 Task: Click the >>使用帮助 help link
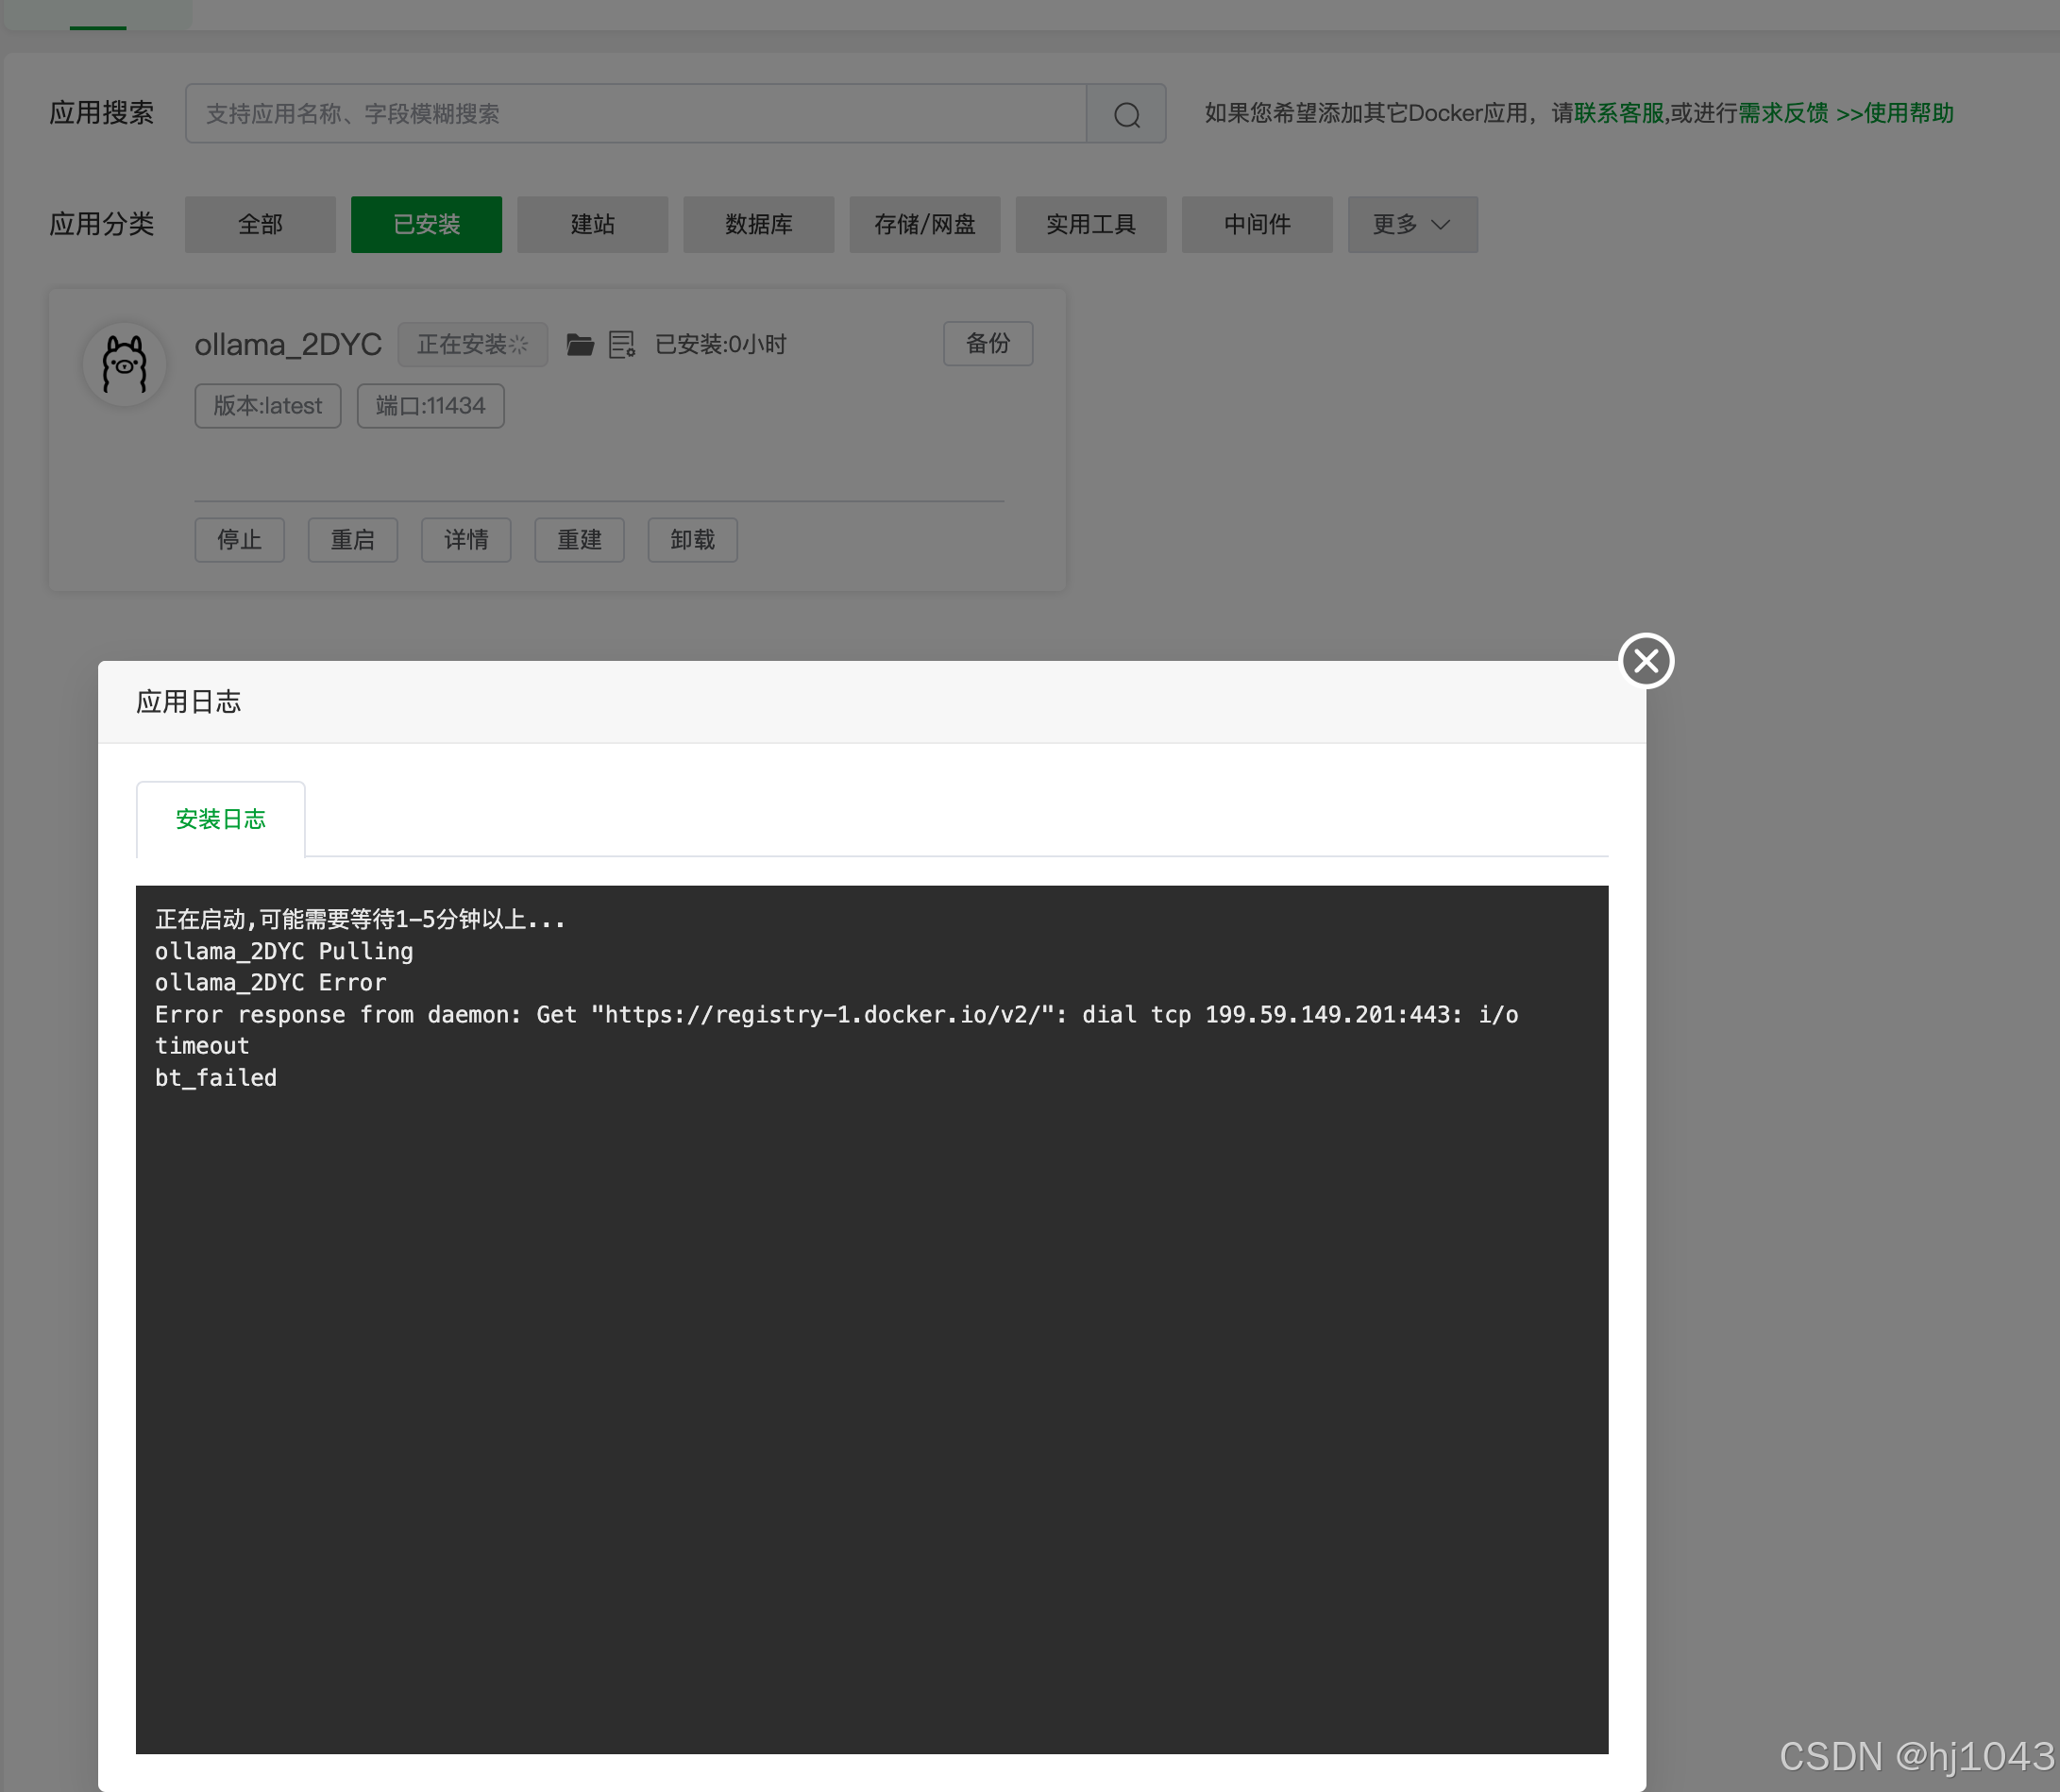[x=1894, y=113]
